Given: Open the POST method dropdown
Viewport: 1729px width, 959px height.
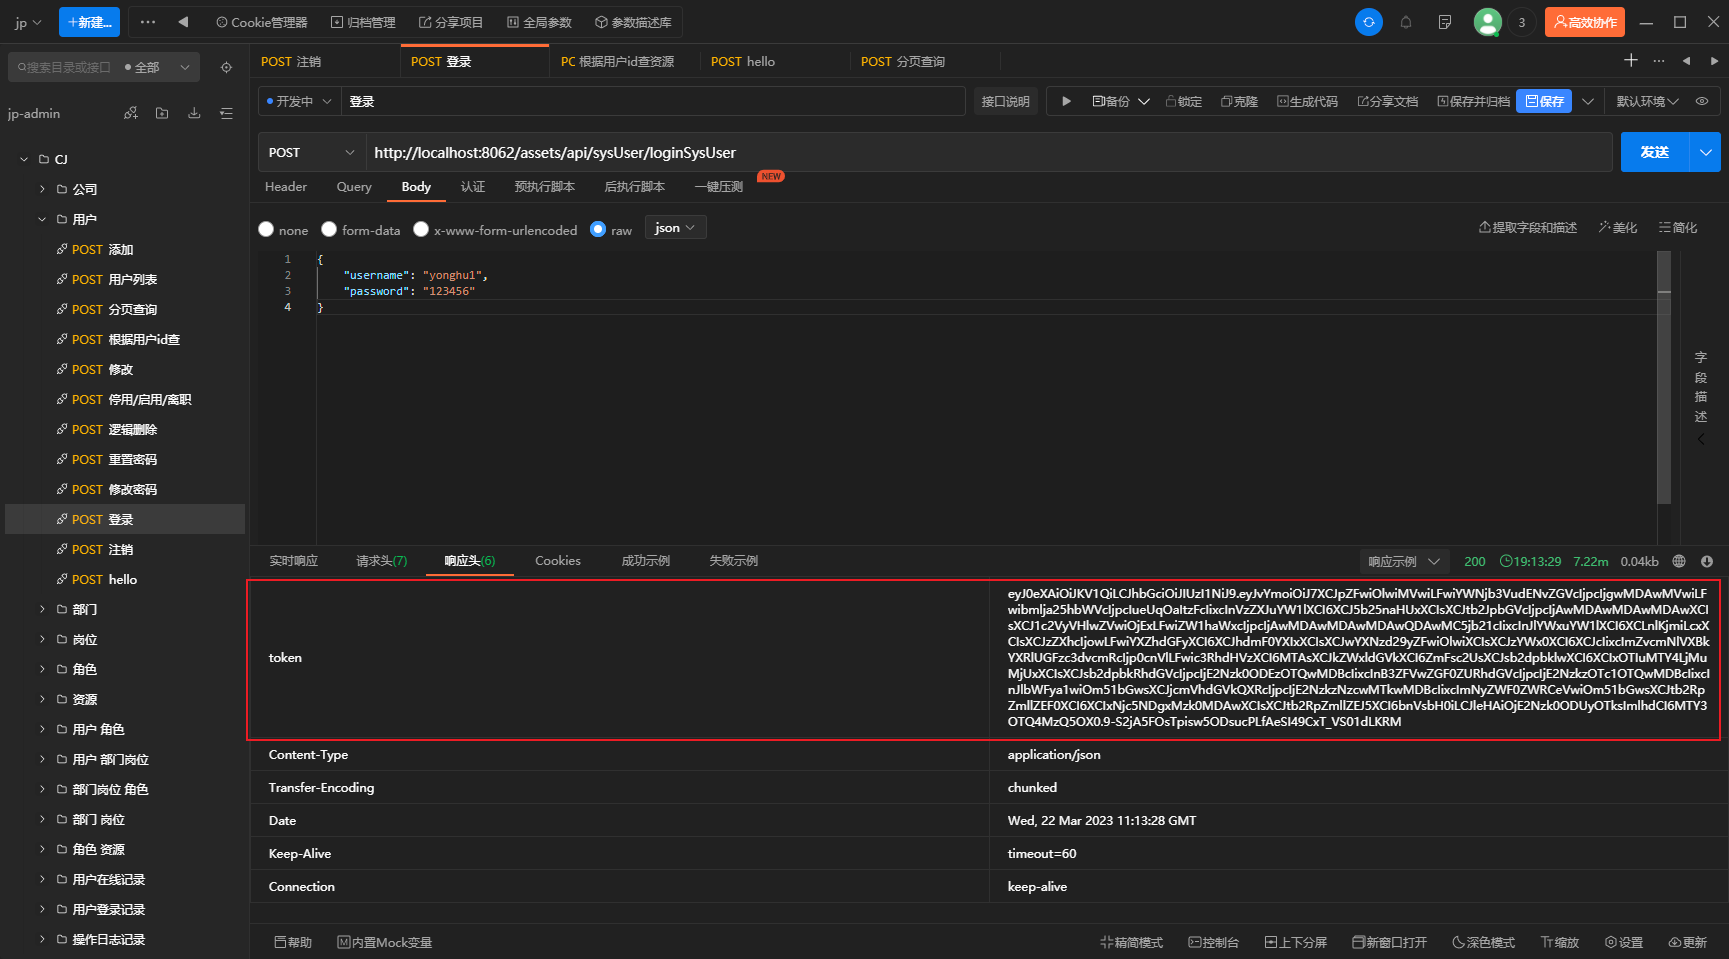Looking at the screenshot, I should pyautogui.click(x=311, y=152).
